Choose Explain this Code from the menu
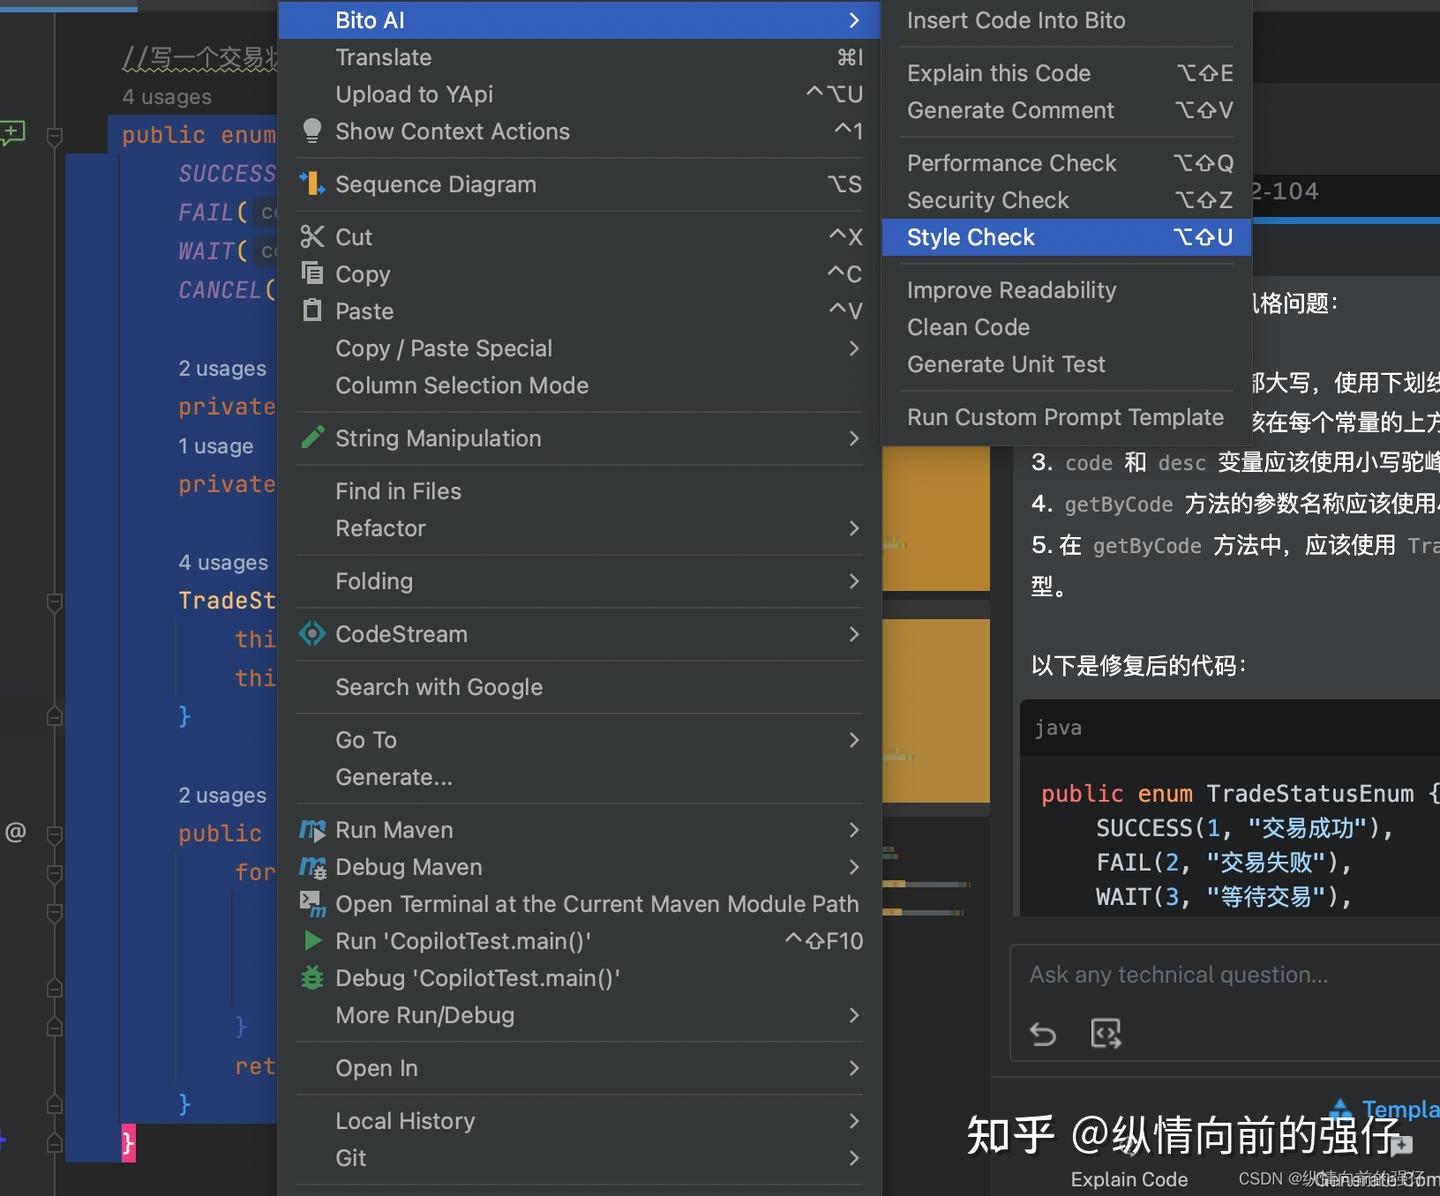 point(998,72)
